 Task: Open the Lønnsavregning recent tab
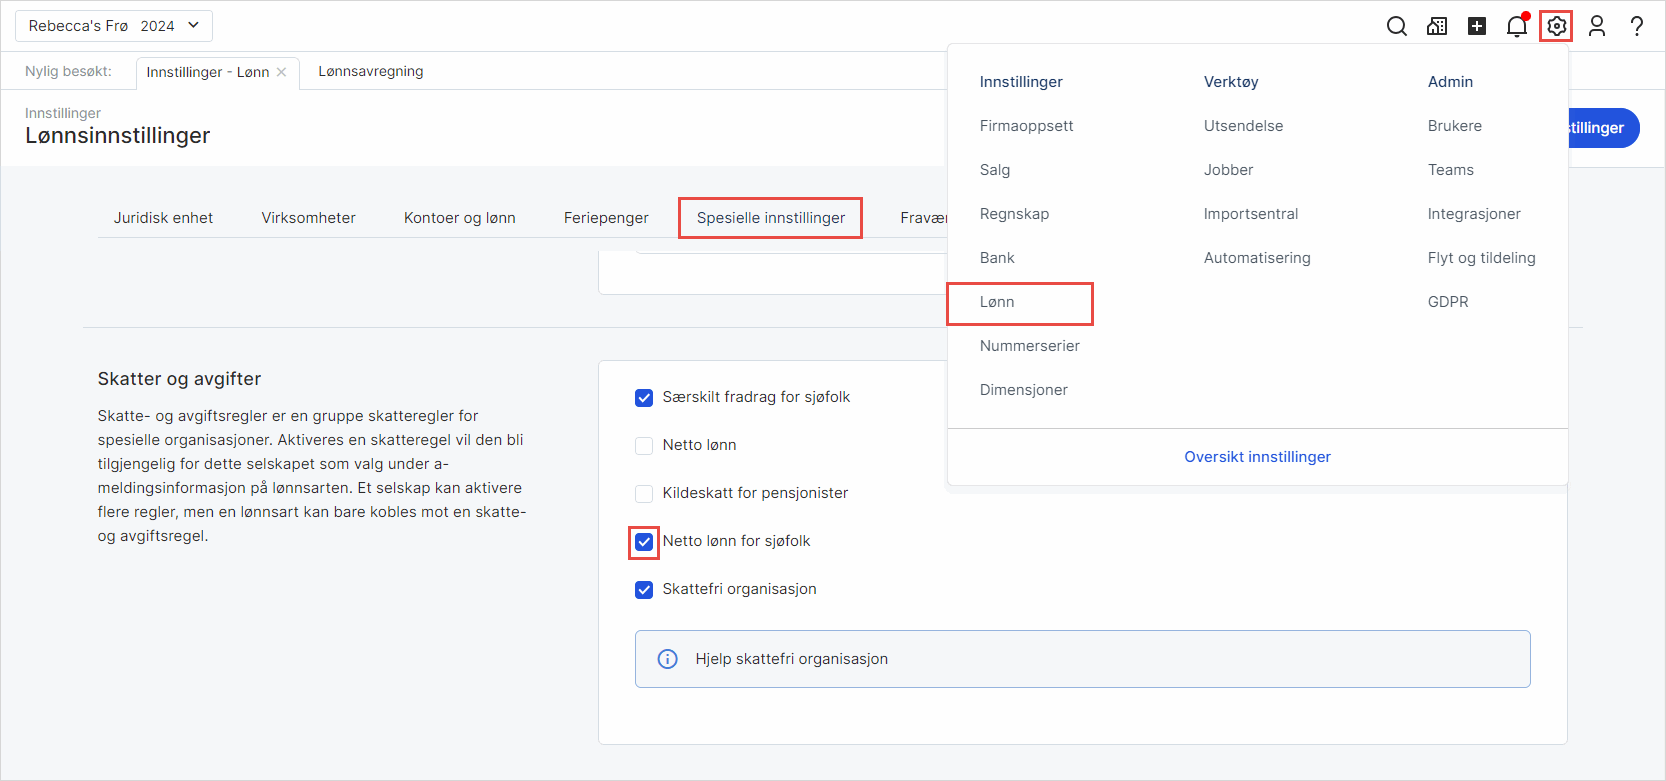click(x=371, y=71)
